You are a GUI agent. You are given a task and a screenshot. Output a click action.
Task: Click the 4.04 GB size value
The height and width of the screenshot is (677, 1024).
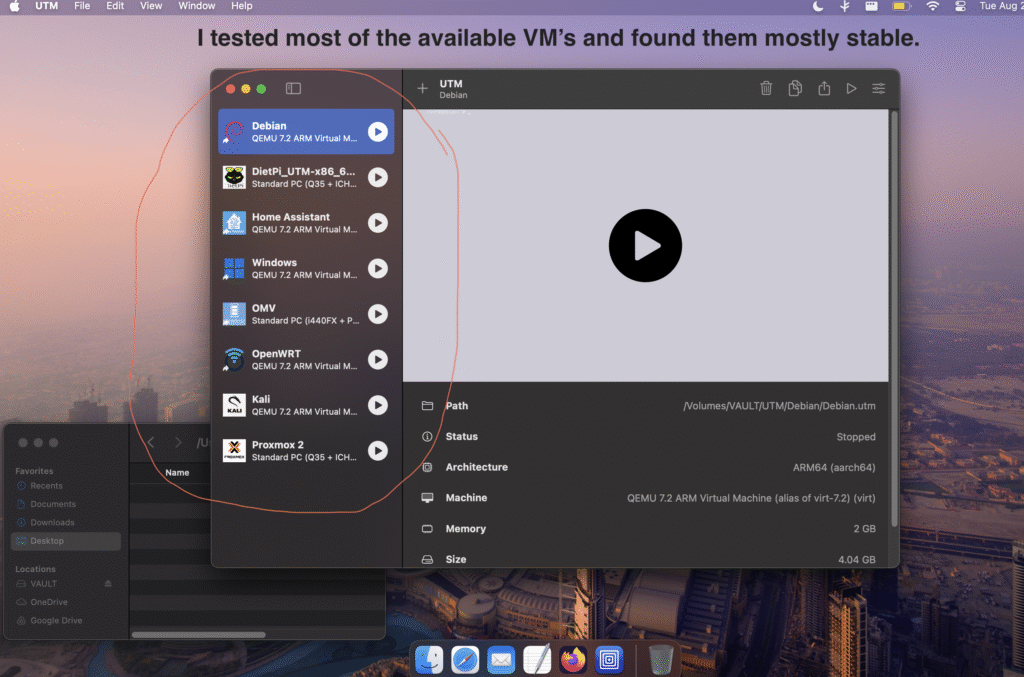pos(857,559)
